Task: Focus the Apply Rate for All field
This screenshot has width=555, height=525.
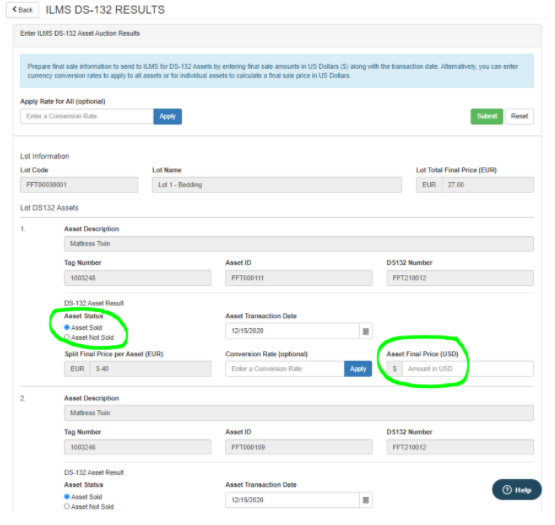Action: 87,116
